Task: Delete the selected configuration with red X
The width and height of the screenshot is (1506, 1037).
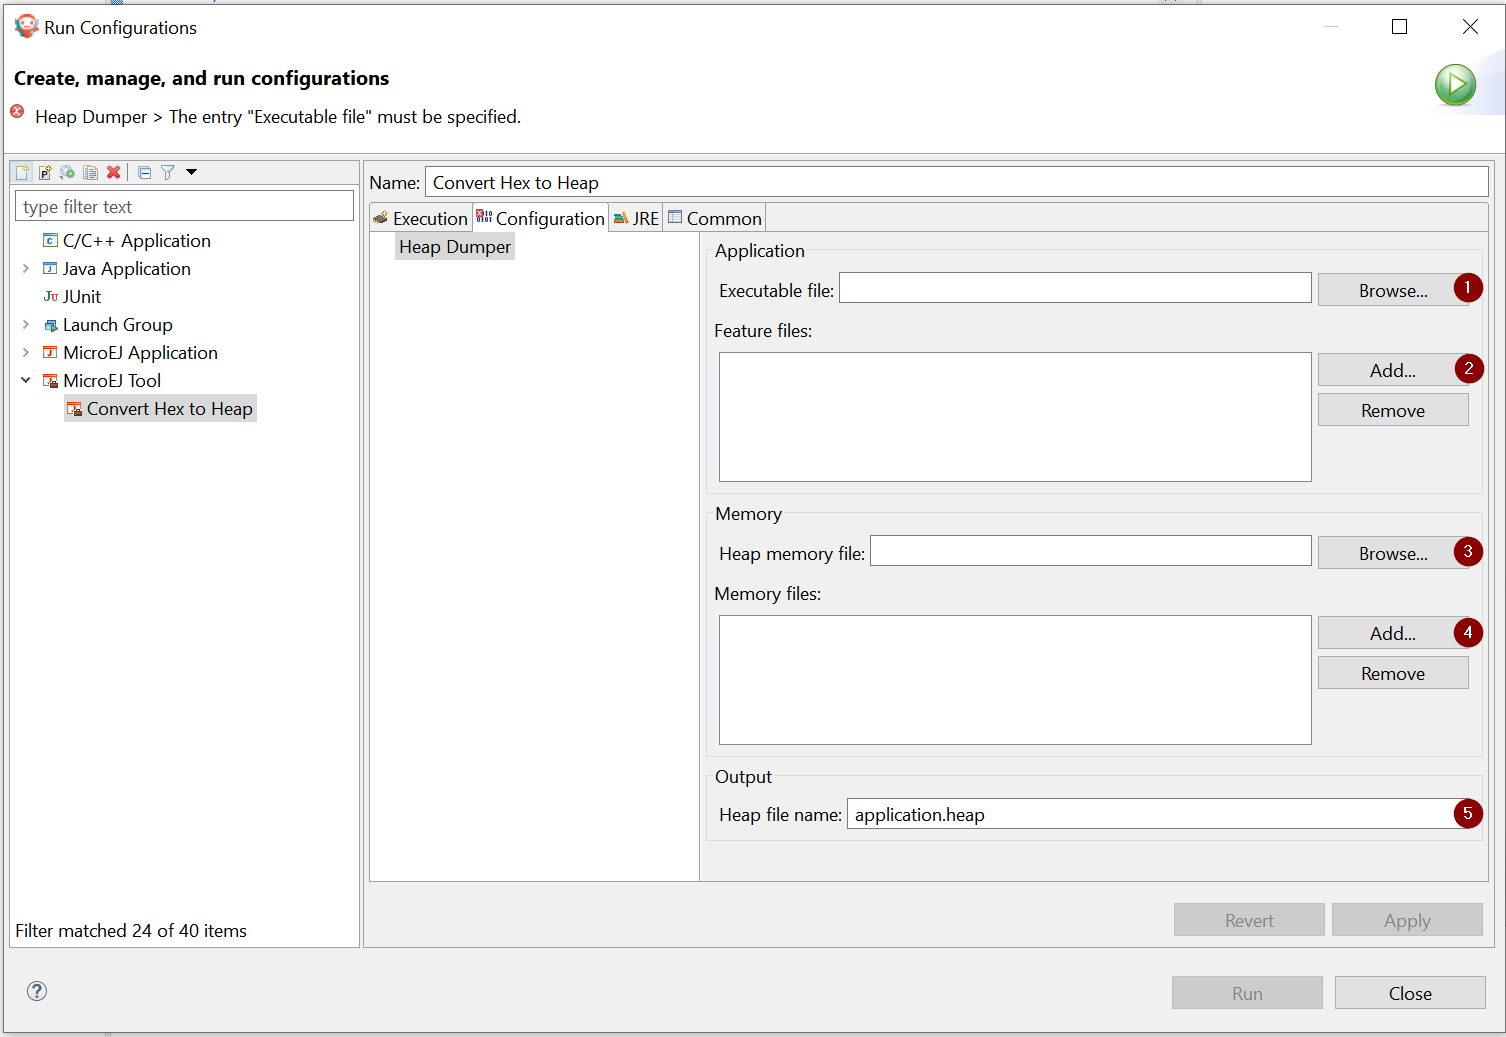Action: point(114,172)
